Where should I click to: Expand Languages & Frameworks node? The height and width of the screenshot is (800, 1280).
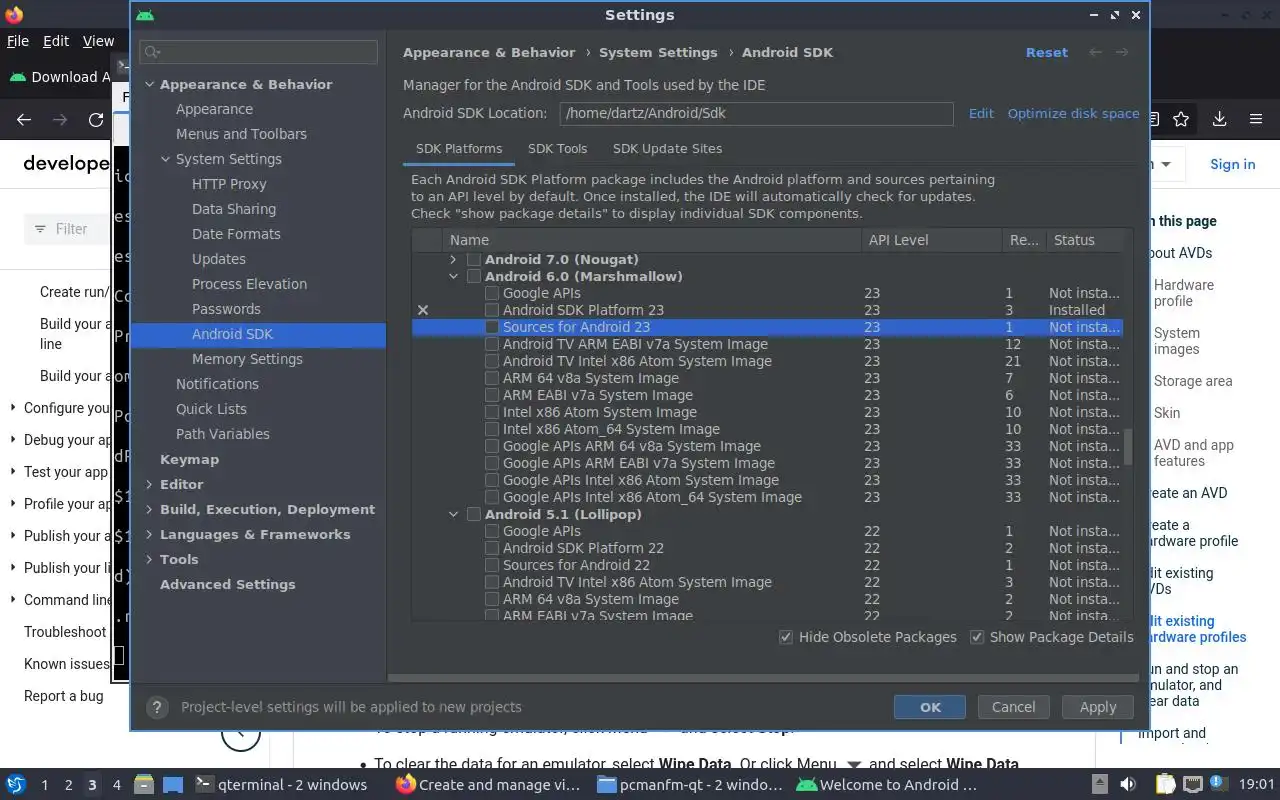tap(149, 534)
